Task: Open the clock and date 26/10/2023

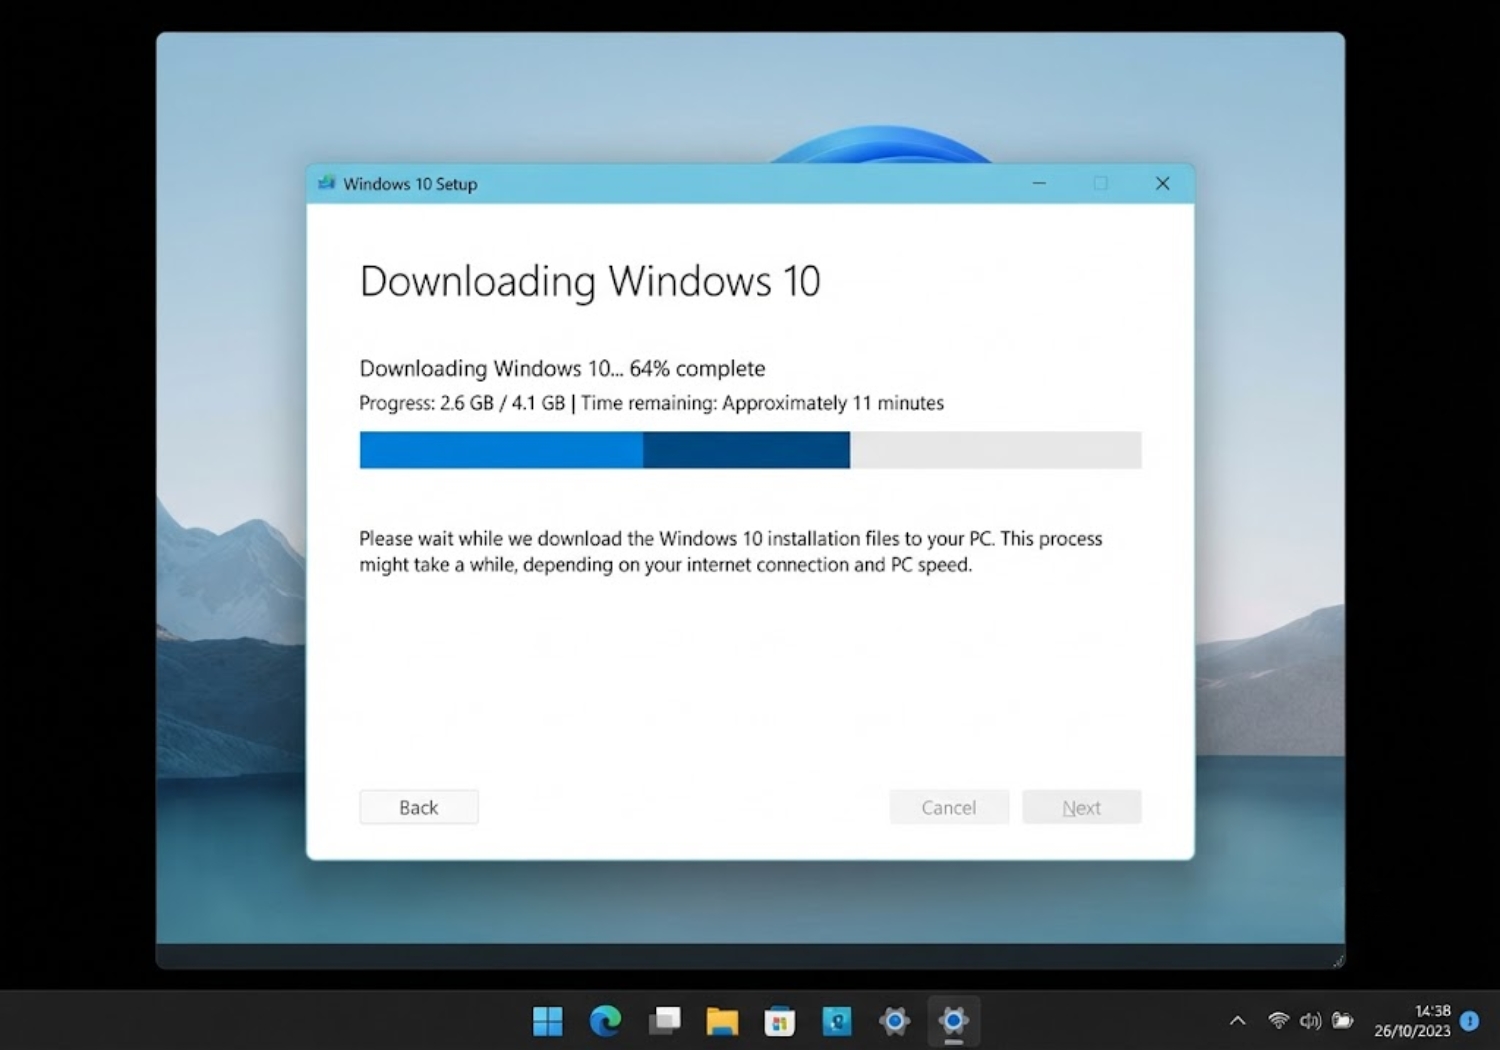Action: (x=1412, y=1021)
